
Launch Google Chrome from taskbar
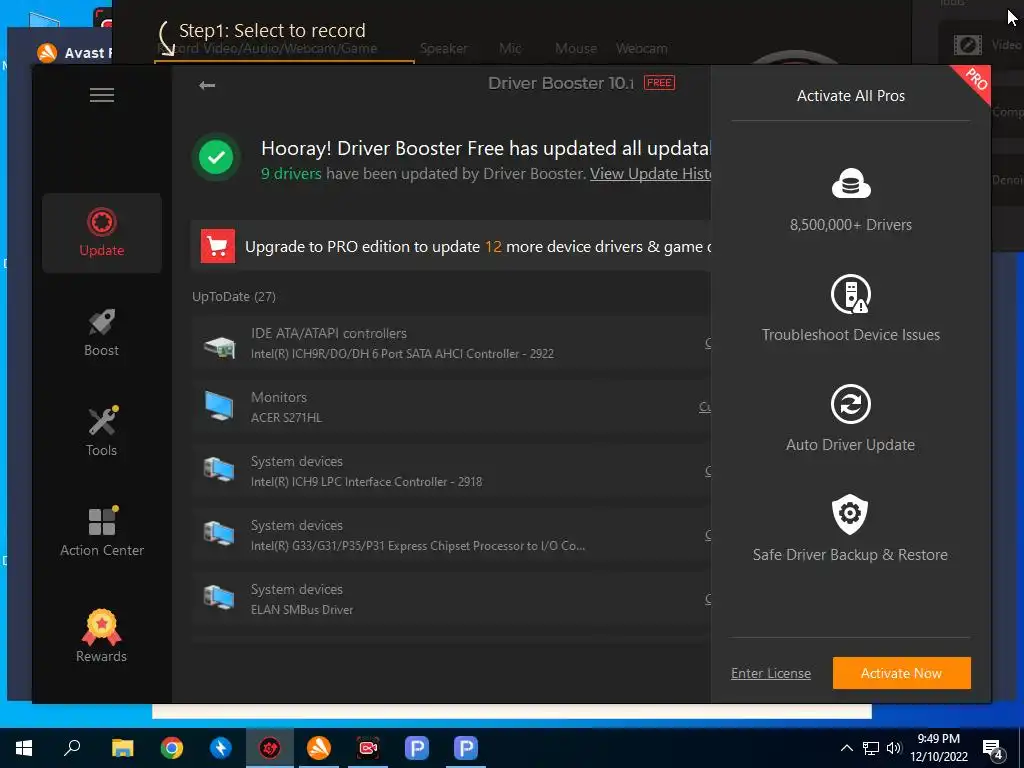pos(172,748)
